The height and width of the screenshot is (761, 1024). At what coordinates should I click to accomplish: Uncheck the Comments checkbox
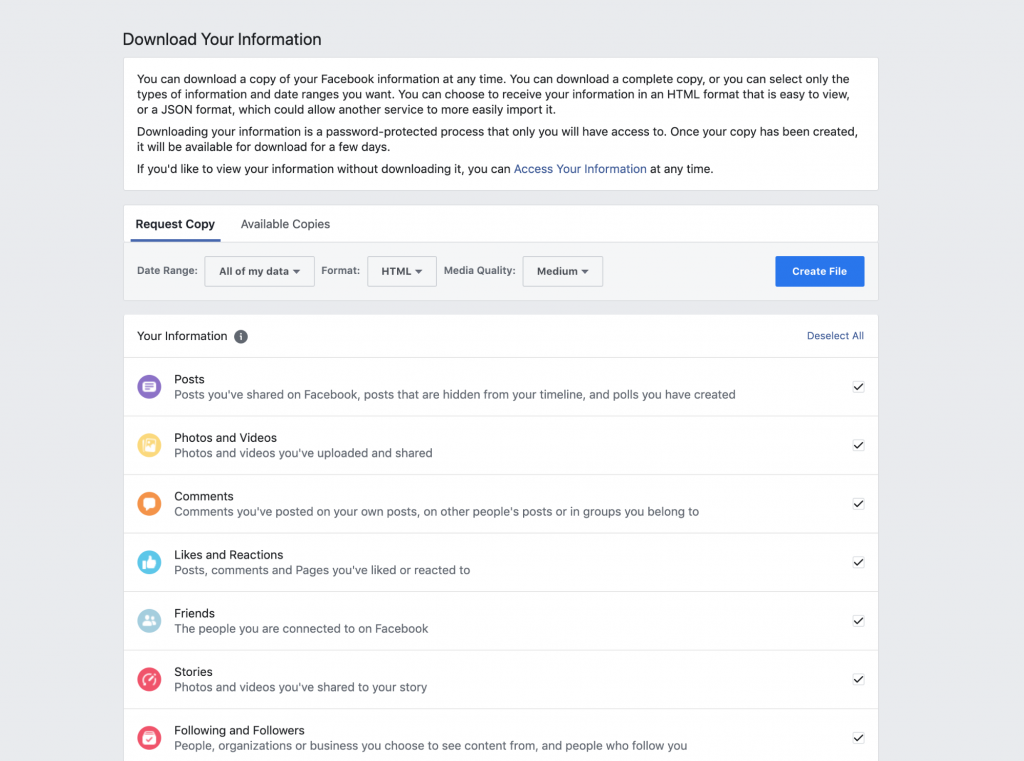(858, 504)
